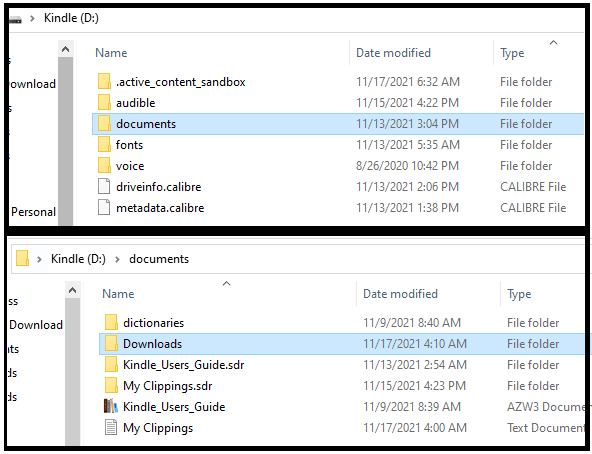Click scroll up arrow in bottom navigation pane
The image size is (592, 454).
click(x=72, y=290)
